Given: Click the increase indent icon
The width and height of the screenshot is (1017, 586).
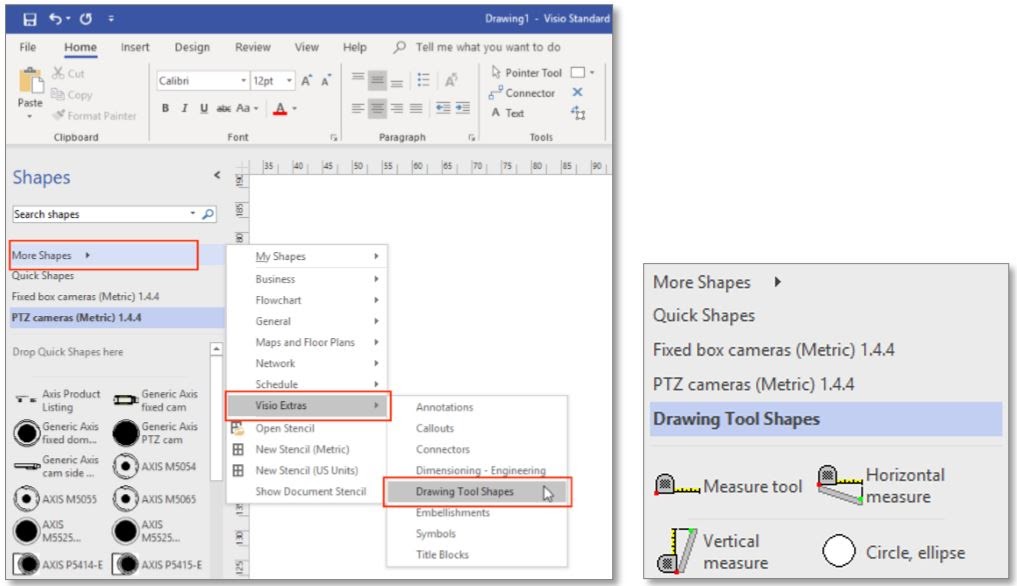Looking at the screenshot, I should 462,108.
